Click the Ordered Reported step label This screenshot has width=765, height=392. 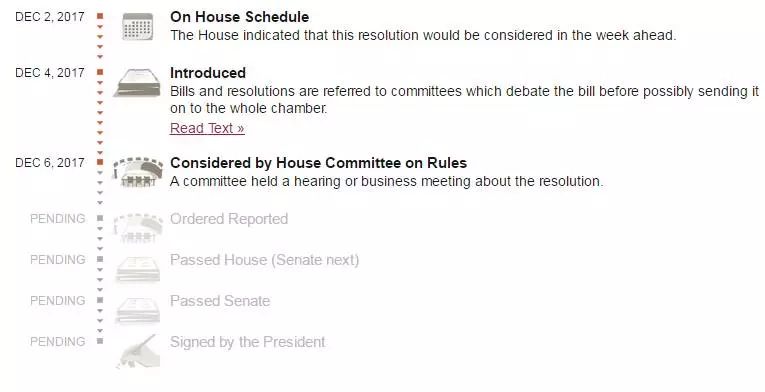tap(229, 219)
